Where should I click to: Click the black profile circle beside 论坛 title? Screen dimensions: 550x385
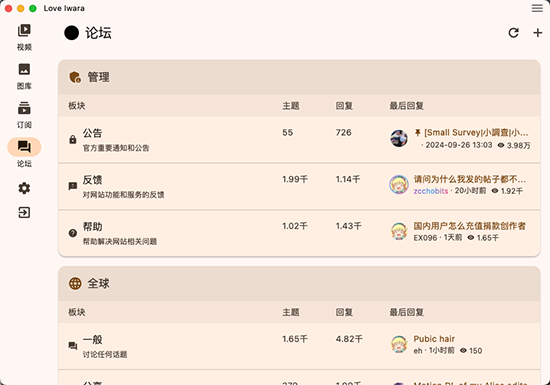point(72,33)
